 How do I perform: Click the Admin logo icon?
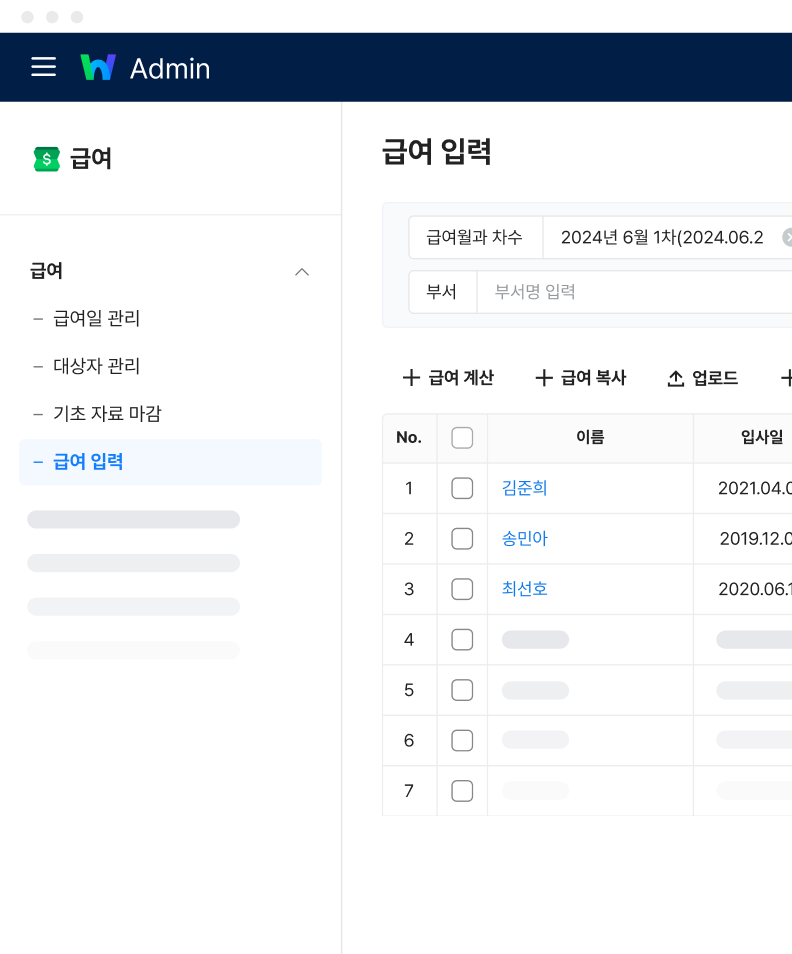(x=98, y=67)
